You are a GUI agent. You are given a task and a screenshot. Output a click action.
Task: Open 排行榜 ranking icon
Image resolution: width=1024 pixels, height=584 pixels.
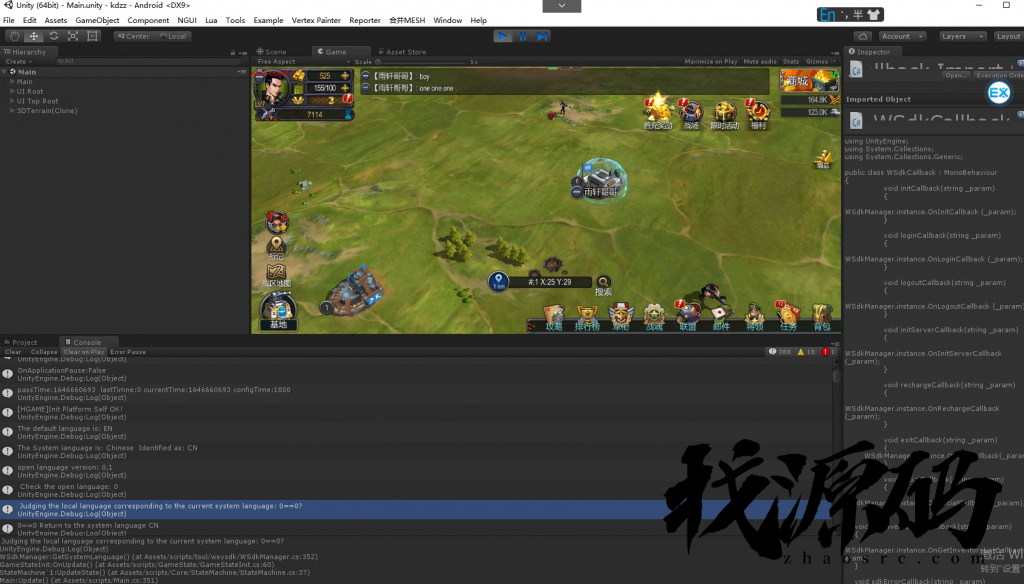pyautogui.click(x=587, y=318)
